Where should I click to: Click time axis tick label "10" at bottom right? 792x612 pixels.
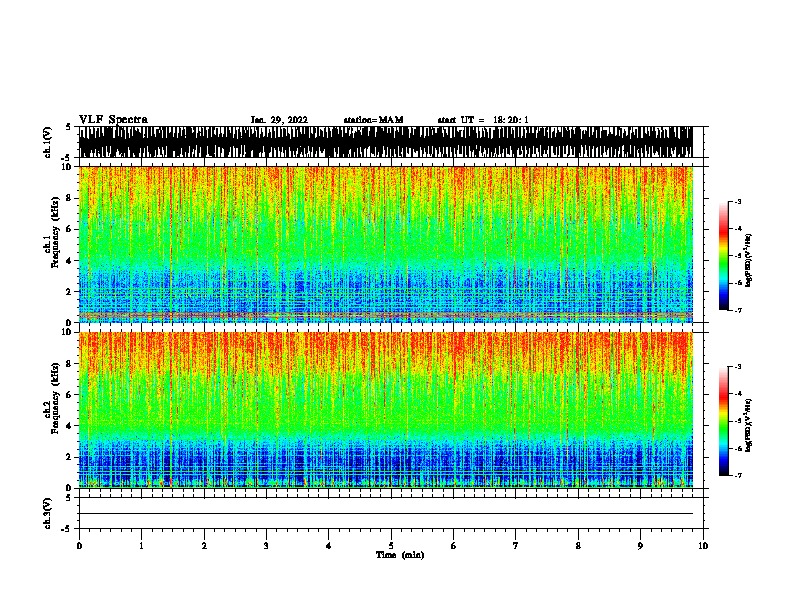(x=703, y=546)
